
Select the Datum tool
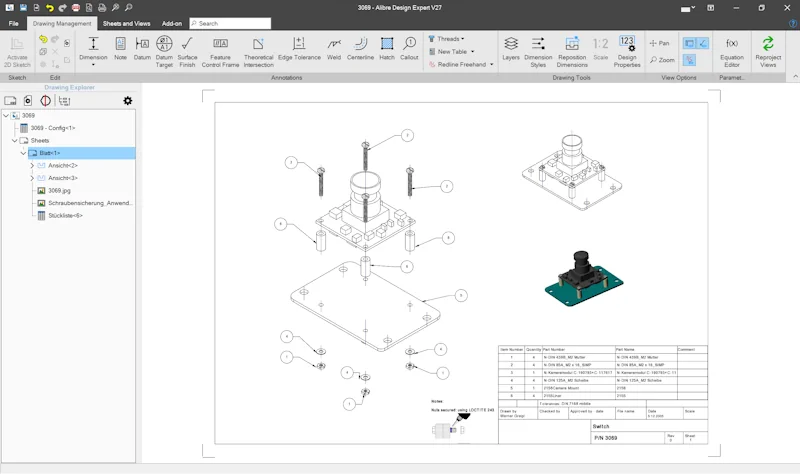tap(142, 48)
